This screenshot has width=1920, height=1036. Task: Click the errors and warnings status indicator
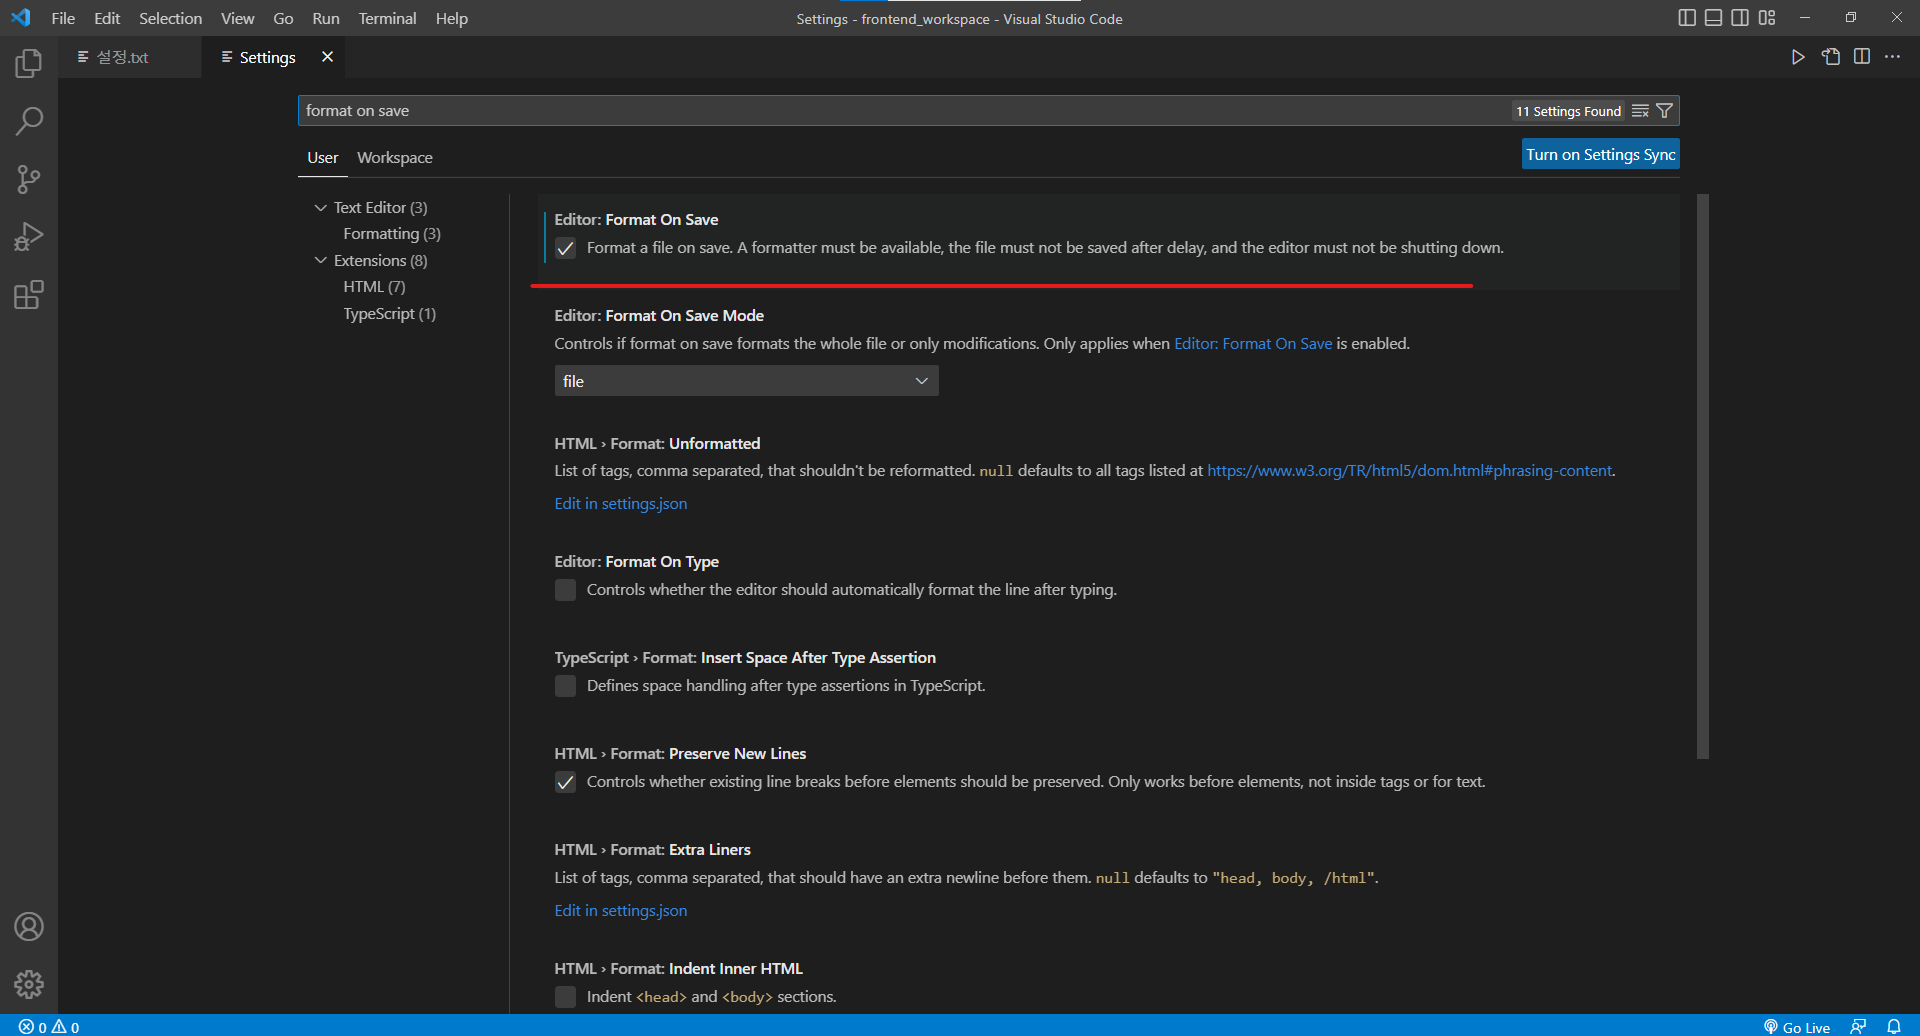tap(49, 1027)
